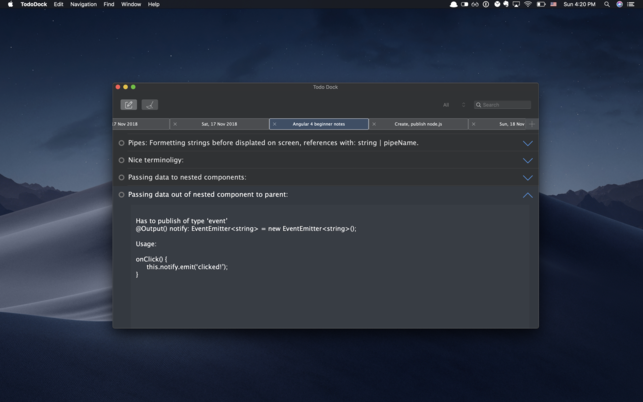Click into the Search field
The height and width of the screenshot is (402, 643).
click(x=502, y=105)
